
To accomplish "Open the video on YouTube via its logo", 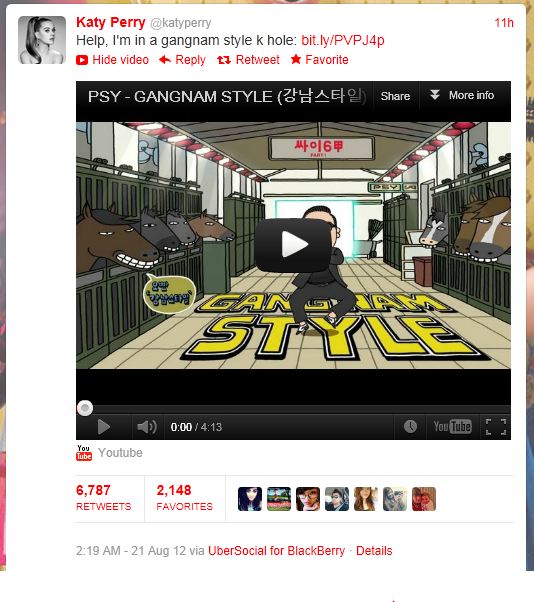I will (452, 426).
